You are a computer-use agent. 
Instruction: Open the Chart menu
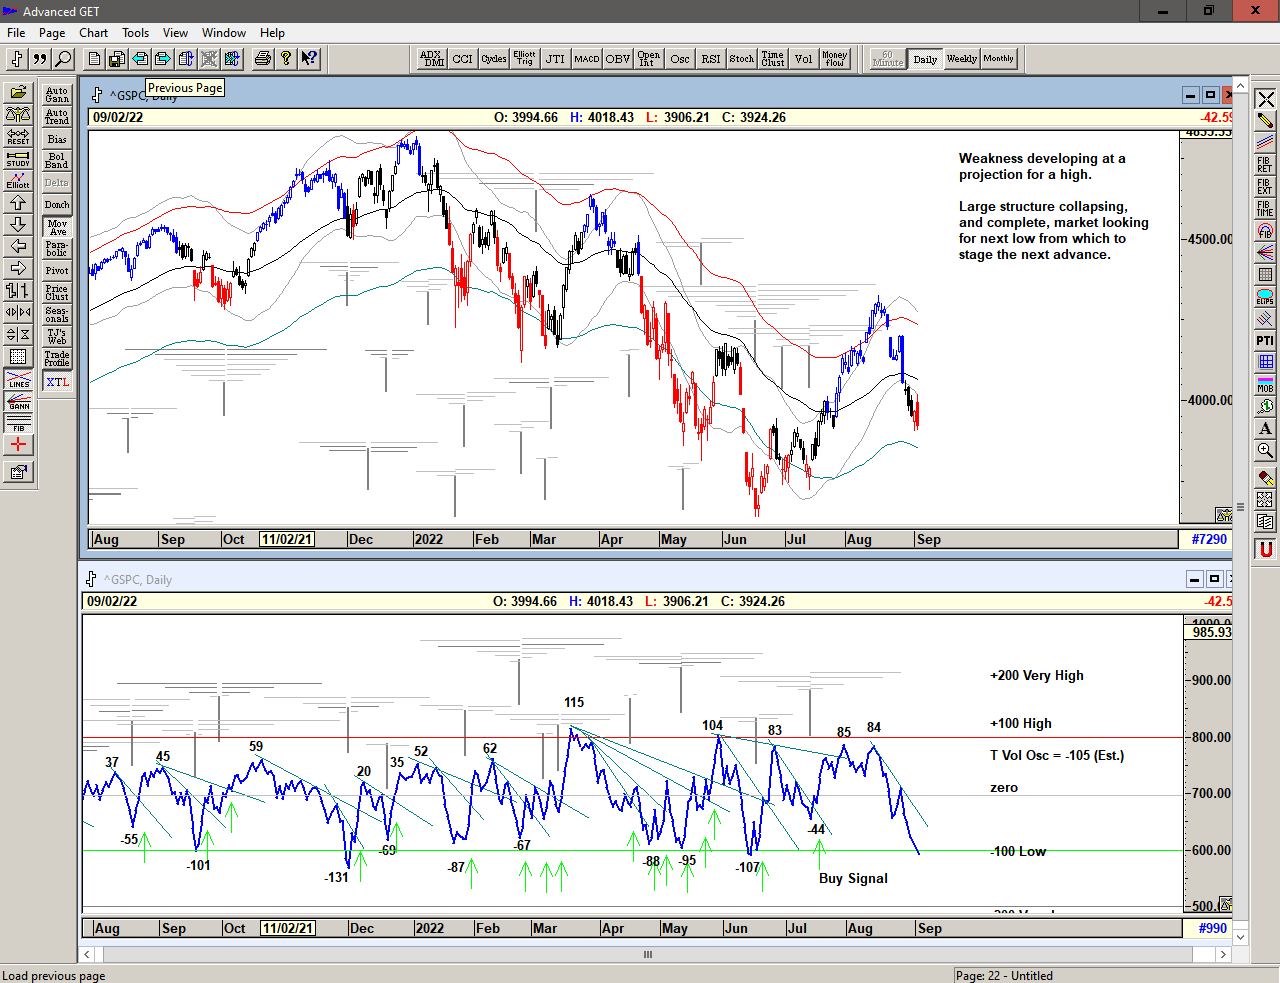[94, 33]
